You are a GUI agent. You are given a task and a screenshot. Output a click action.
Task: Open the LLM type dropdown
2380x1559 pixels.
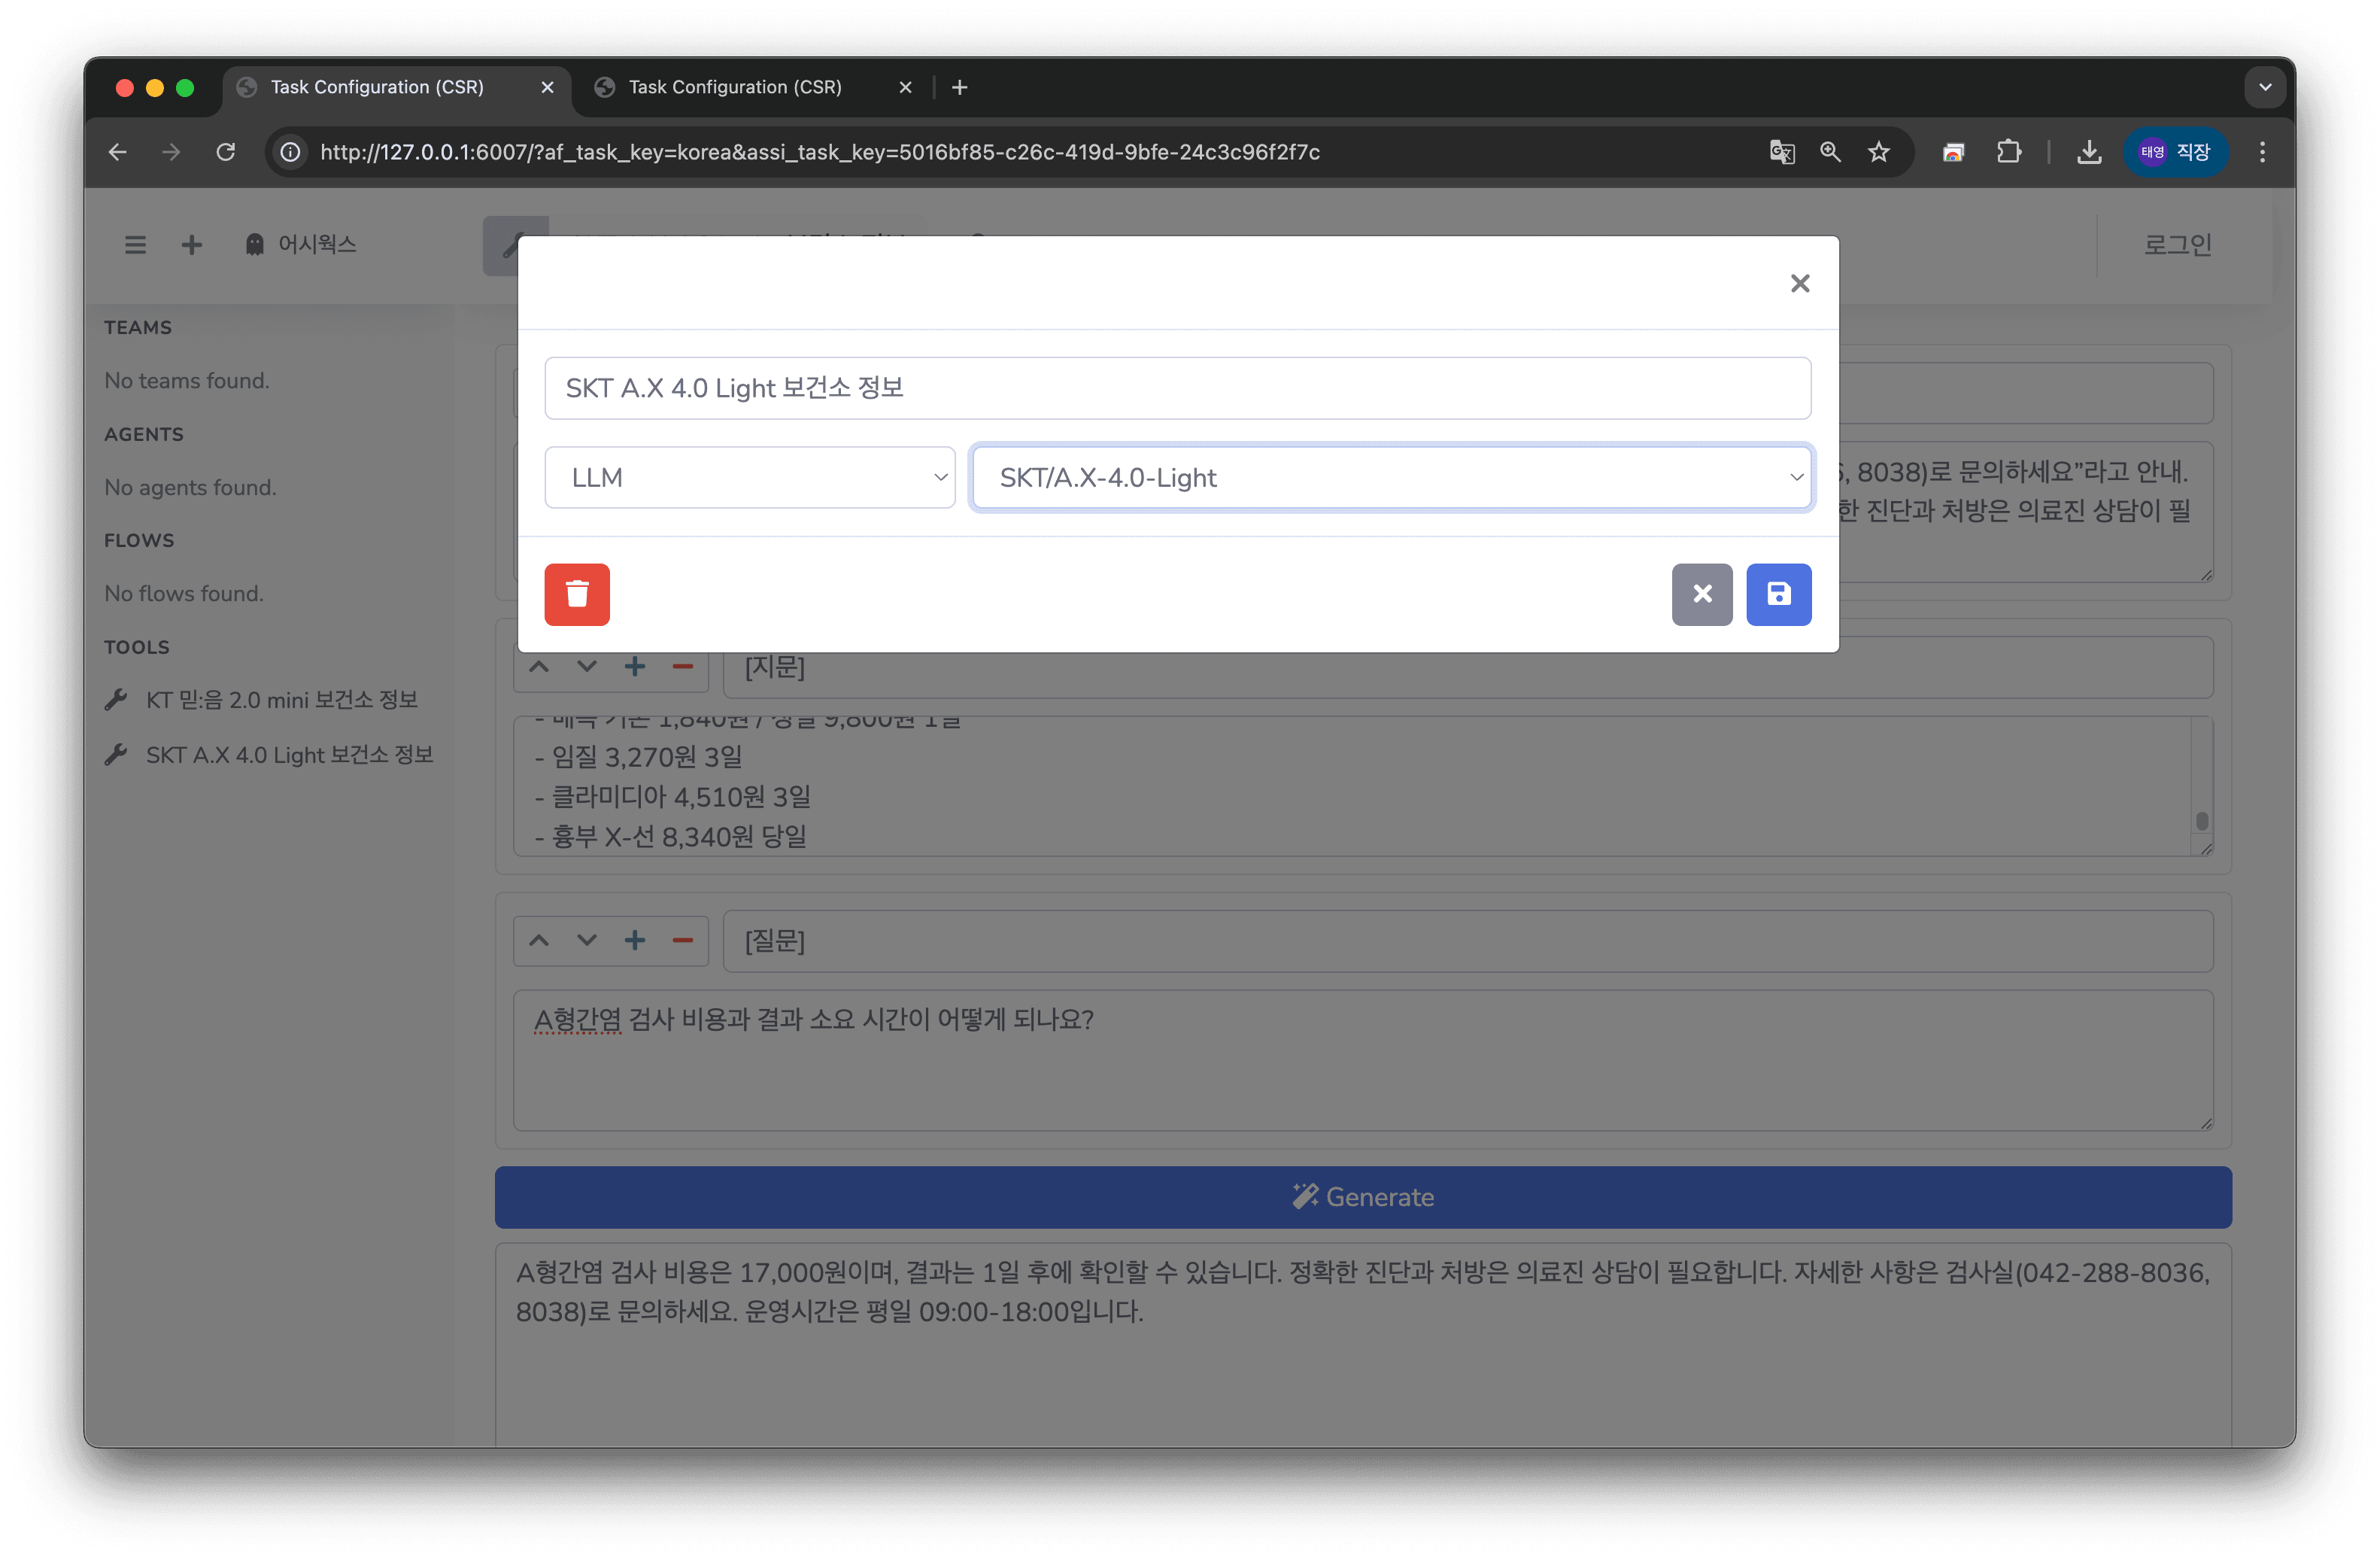tap(750, 477)
